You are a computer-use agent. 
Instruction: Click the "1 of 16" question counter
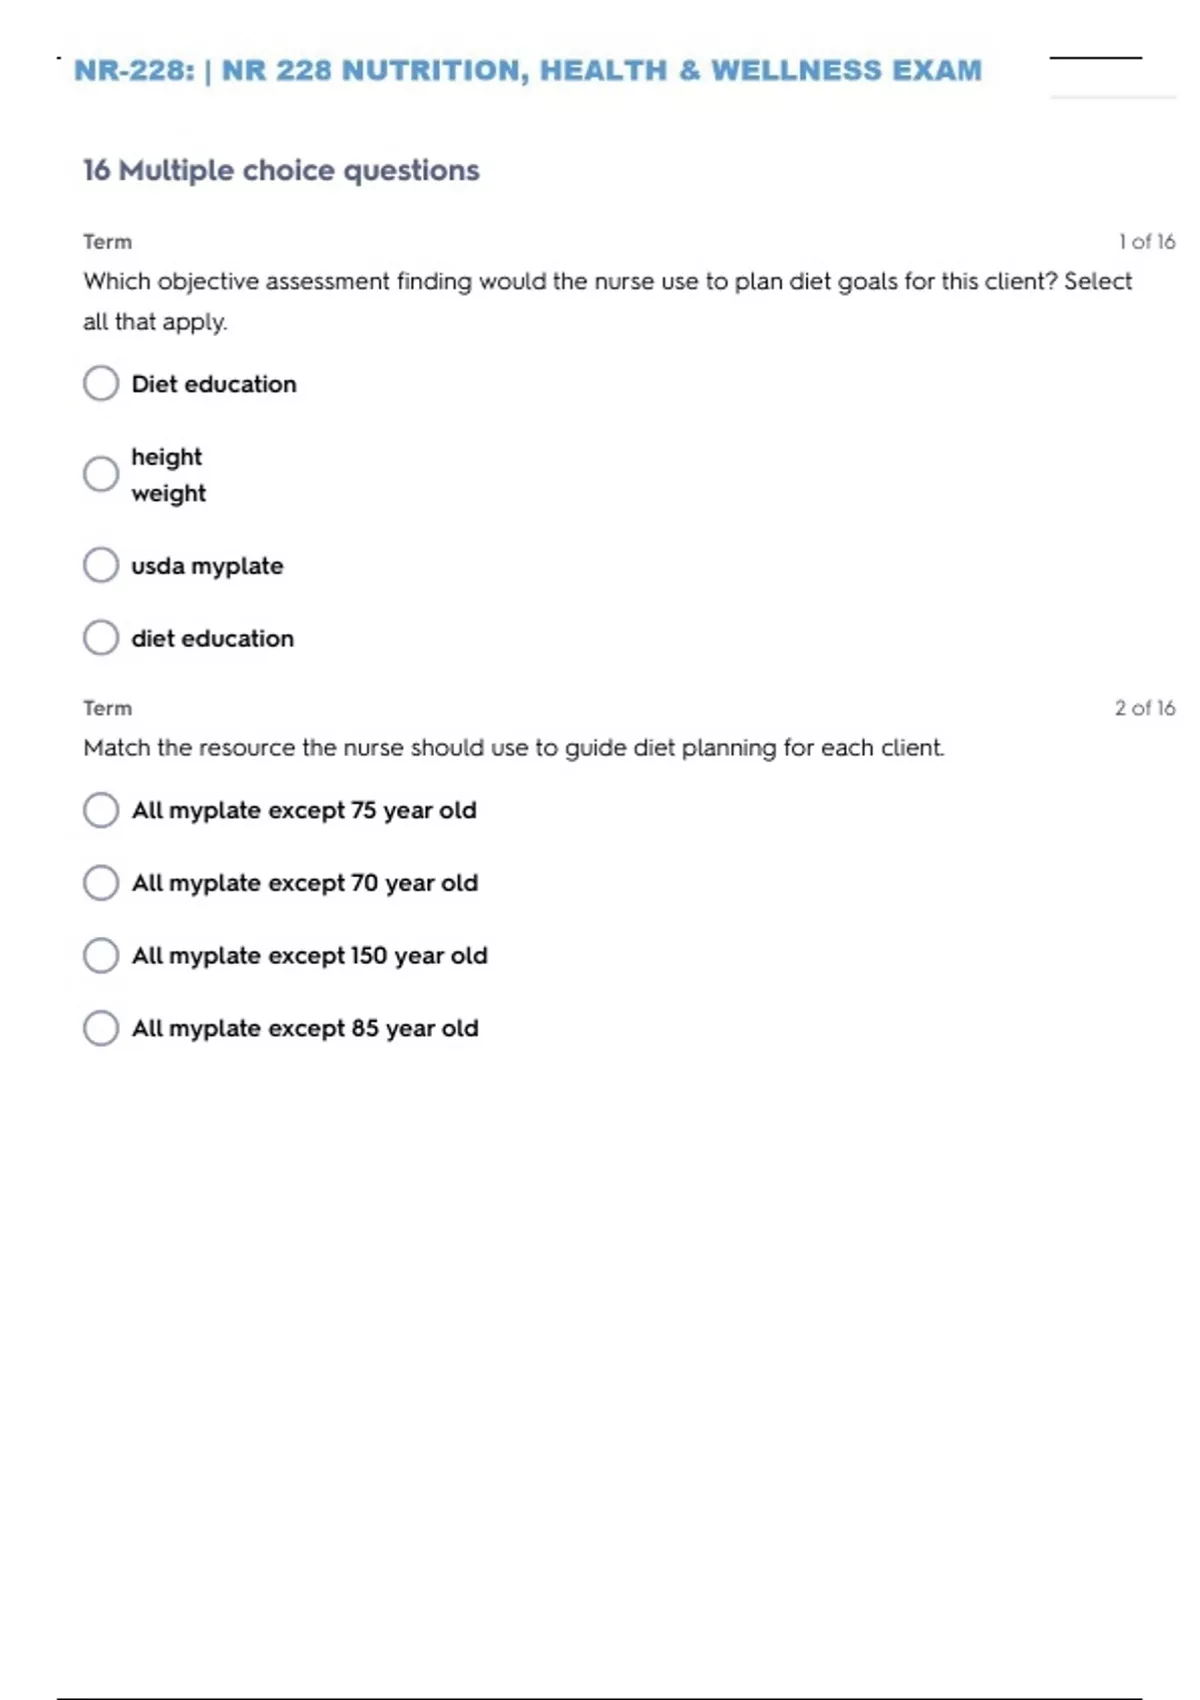pyautogui.click(x=1146, y=241)
